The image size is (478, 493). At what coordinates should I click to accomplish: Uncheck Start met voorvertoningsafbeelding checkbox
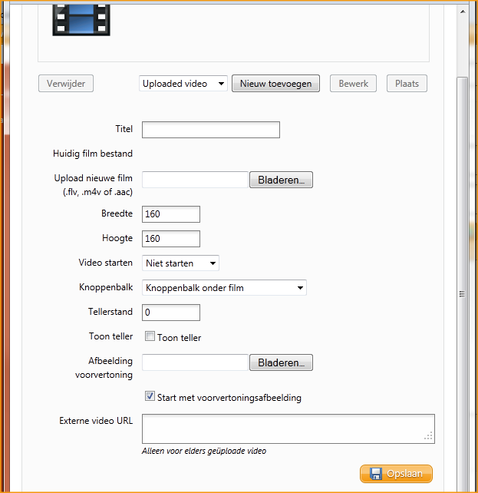click(150, 396)
